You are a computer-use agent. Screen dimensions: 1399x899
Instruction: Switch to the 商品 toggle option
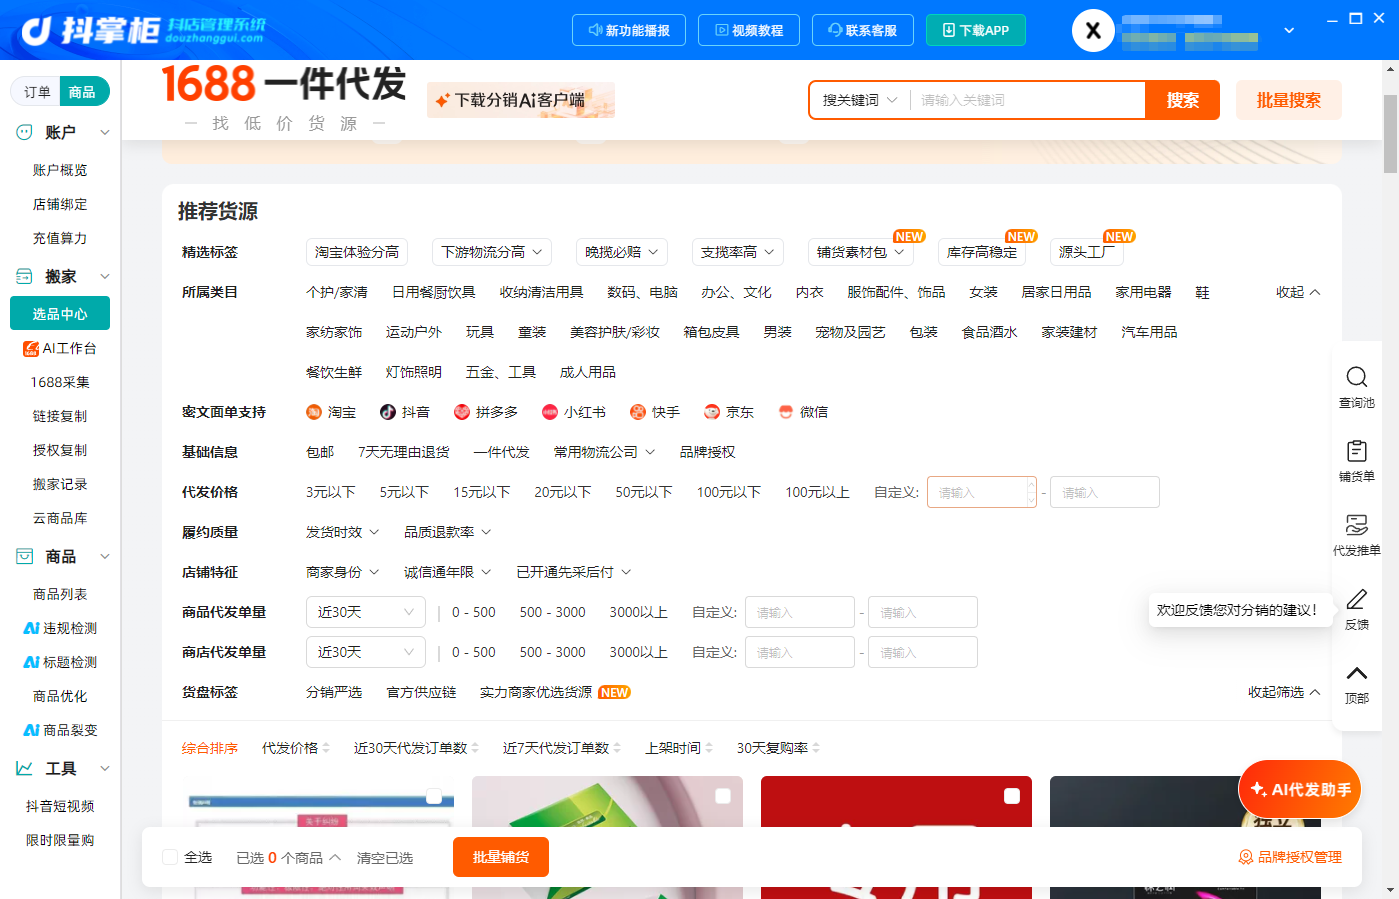83,92
